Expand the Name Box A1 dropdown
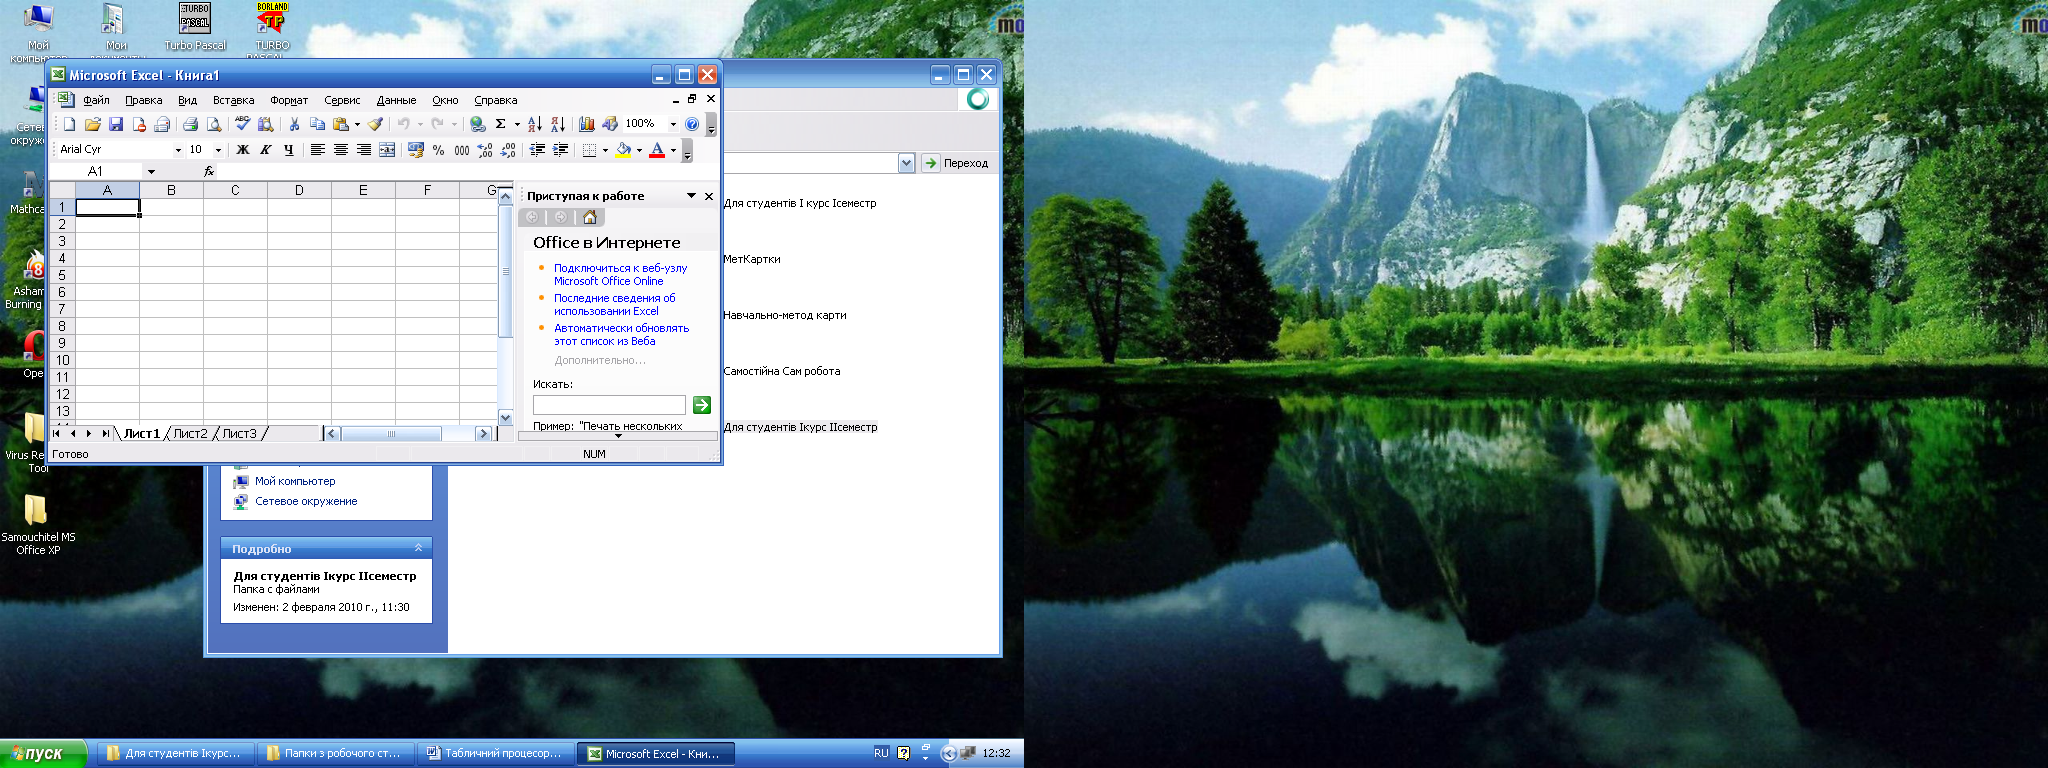2048x768 pixels. 151,172
